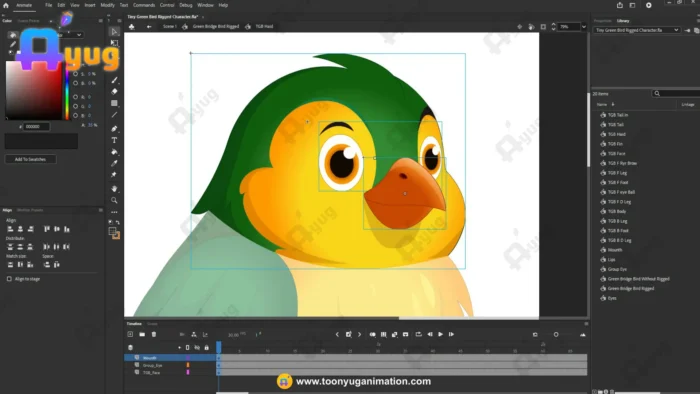Click the library search field

pyautogui.click(x=676, y=94)
